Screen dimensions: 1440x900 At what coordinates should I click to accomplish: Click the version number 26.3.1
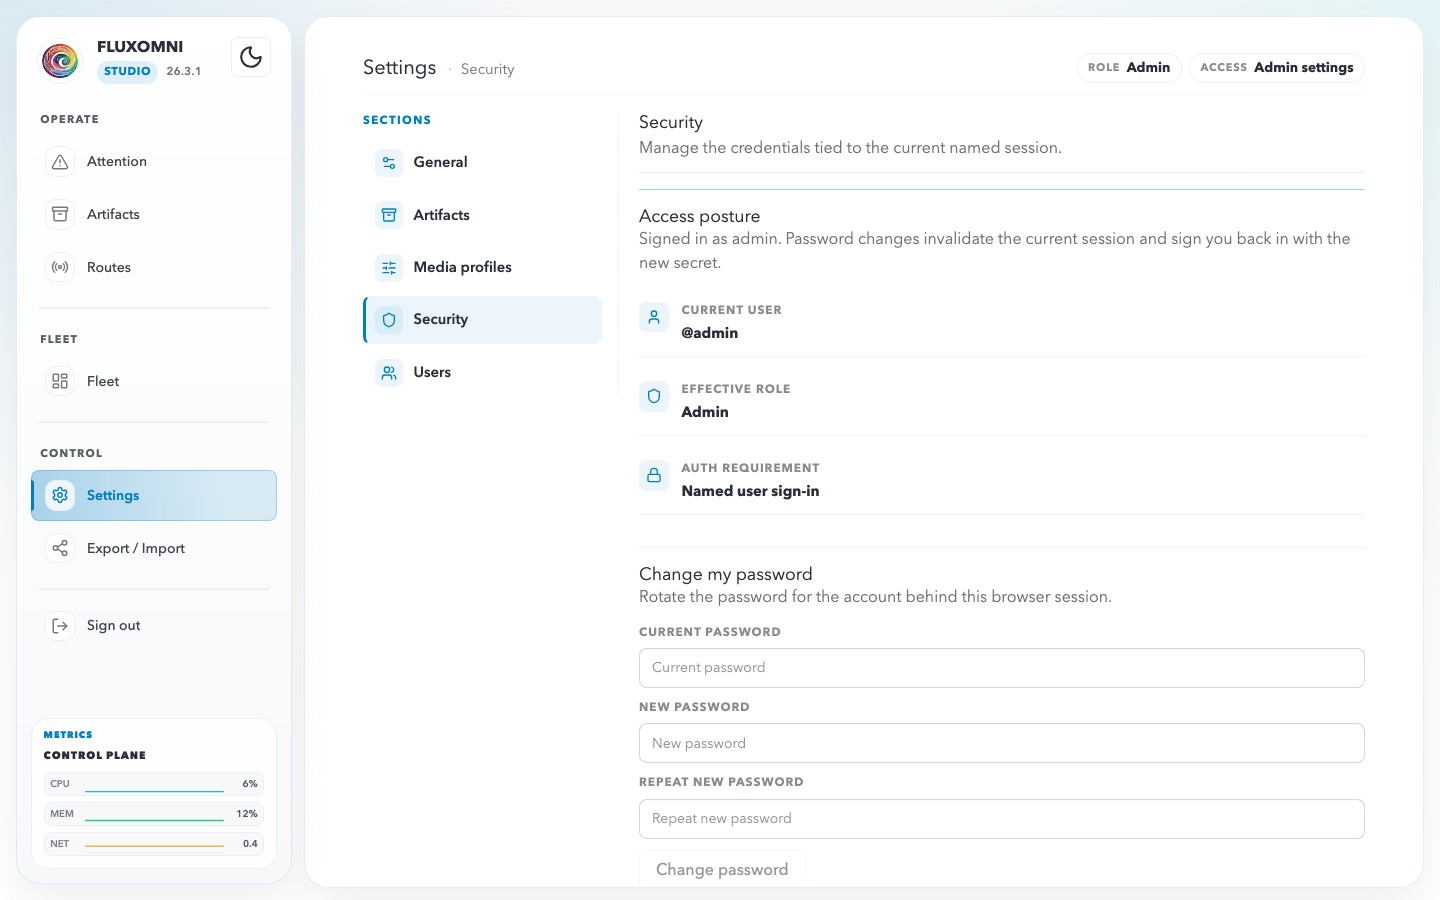pos(183,71)
